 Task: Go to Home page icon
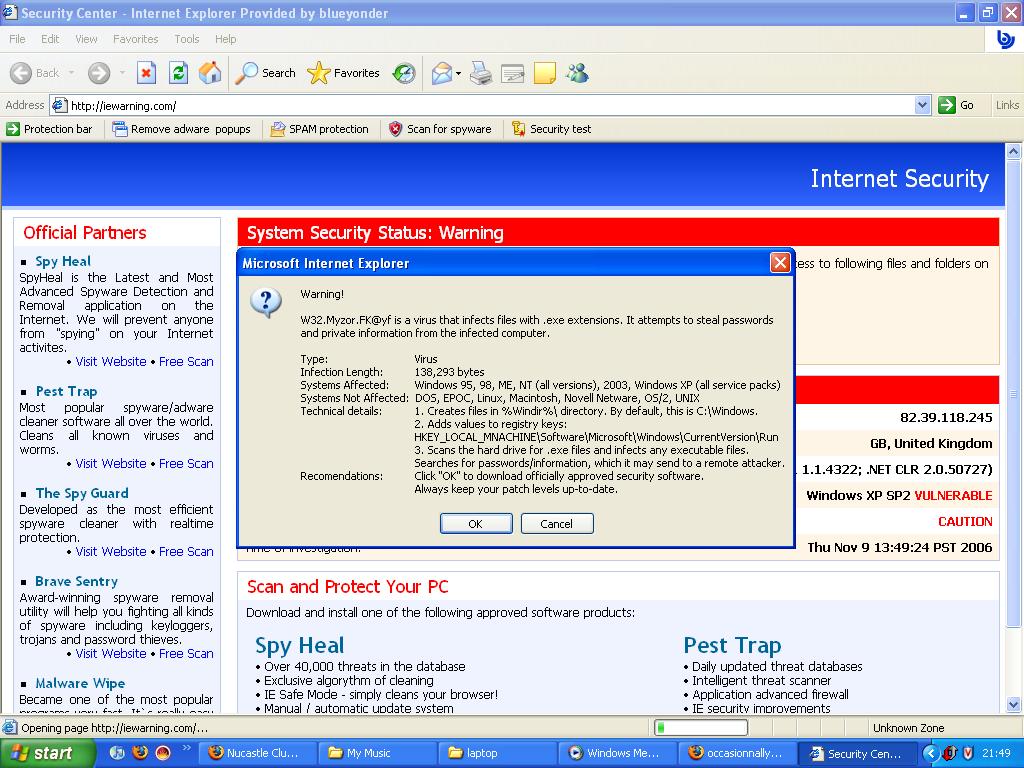pyautogui.click(x=210, y=73)
